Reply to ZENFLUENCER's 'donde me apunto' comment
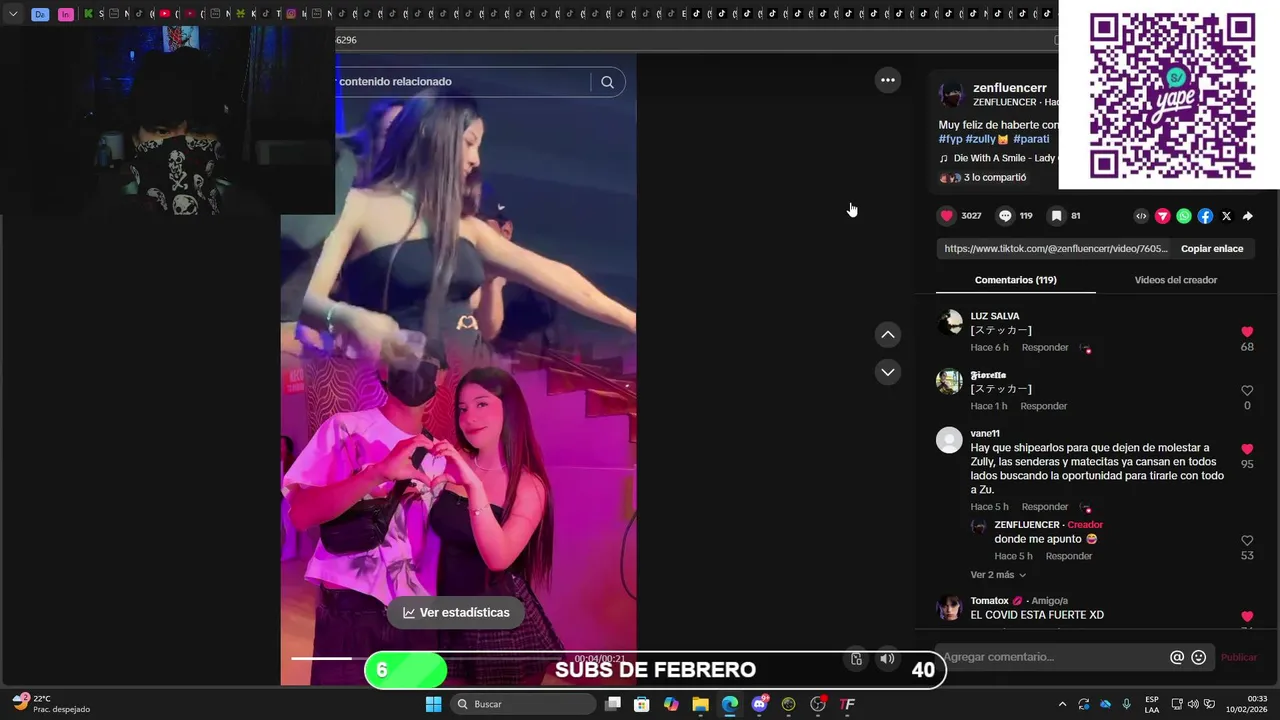This screenshot has height=720, width=1280. point(1069,556)
